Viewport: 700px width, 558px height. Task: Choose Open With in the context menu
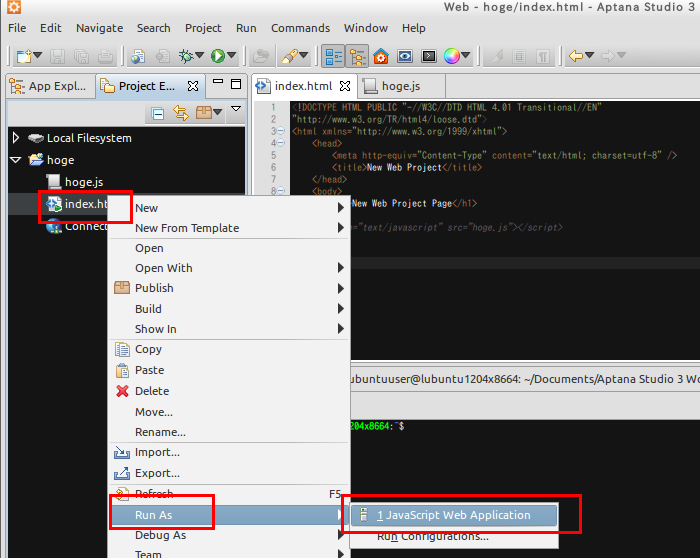[x=229, y=268]
